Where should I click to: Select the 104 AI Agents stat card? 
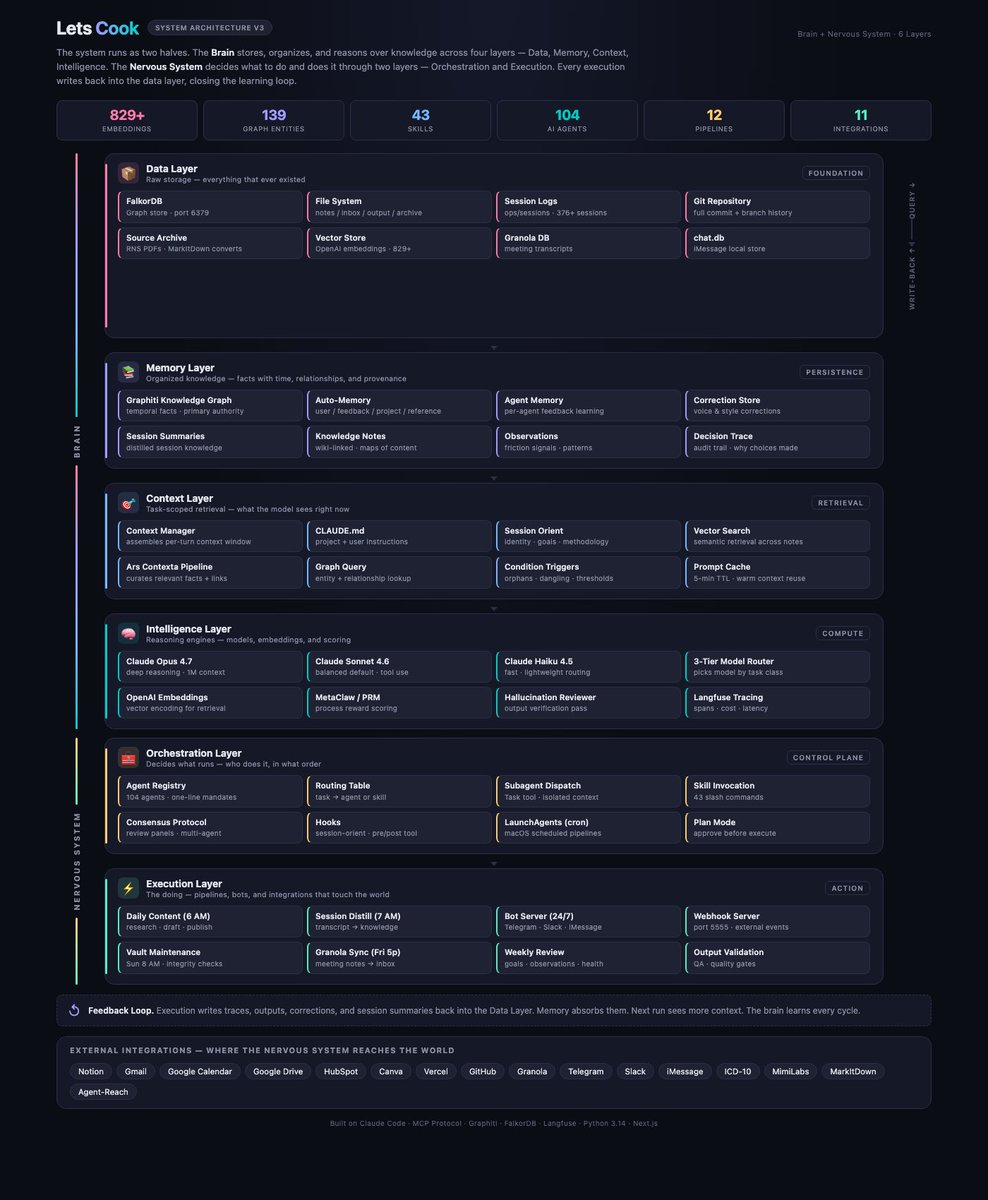coord(567,120)
